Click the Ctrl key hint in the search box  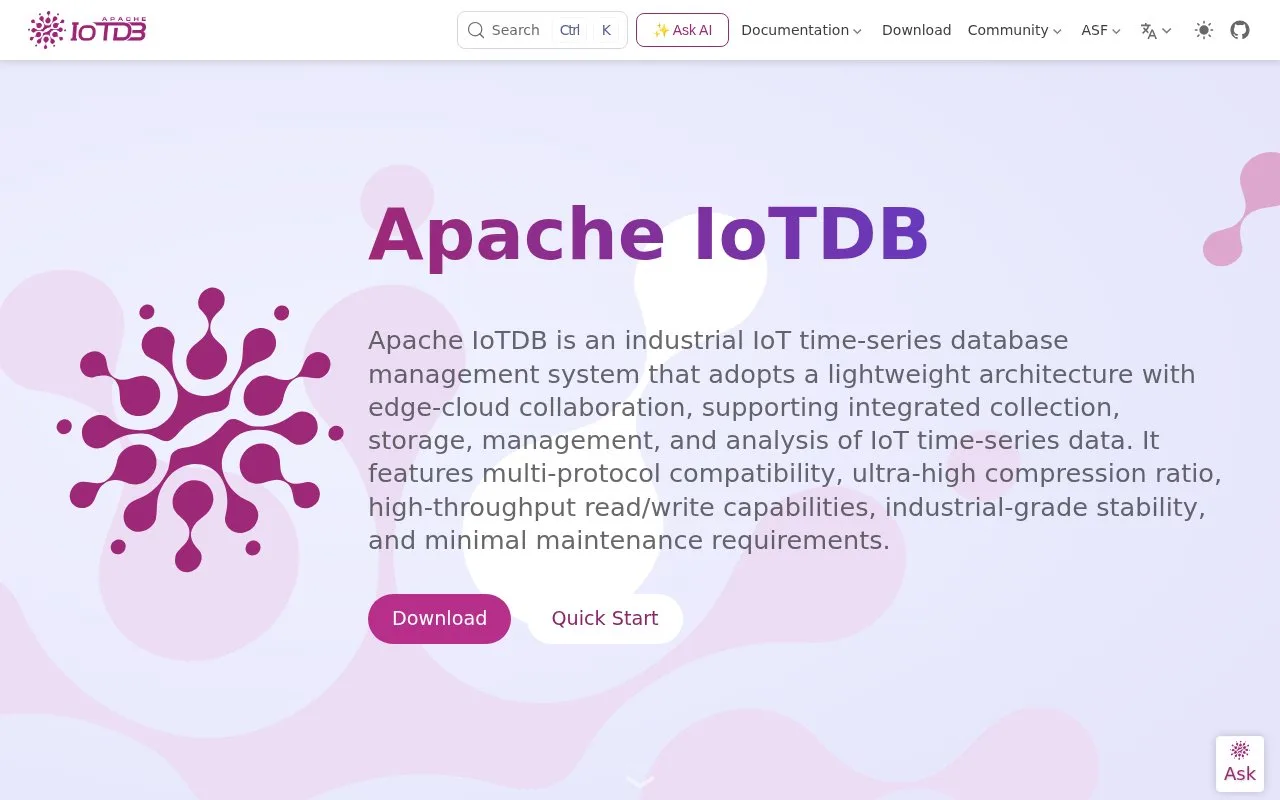(570, 30)
